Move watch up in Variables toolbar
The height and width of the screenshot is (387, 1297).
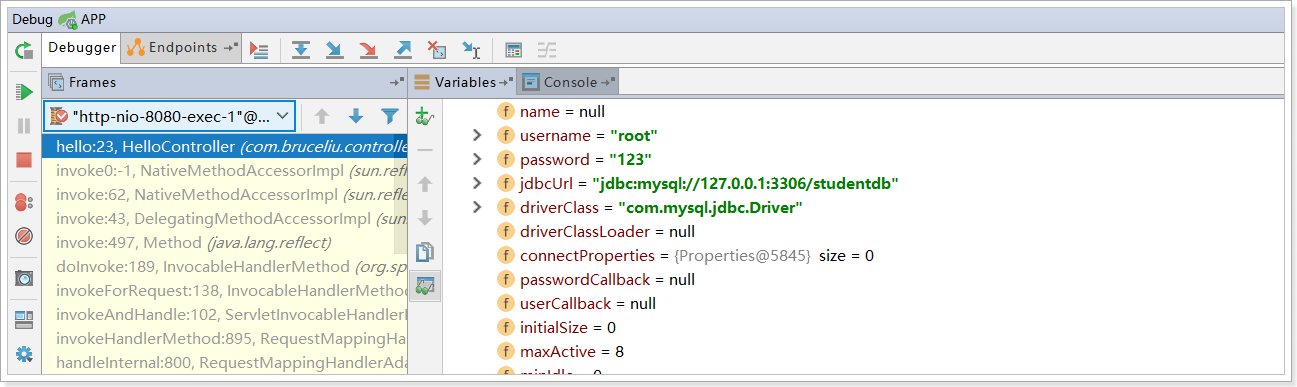point(425,184)
